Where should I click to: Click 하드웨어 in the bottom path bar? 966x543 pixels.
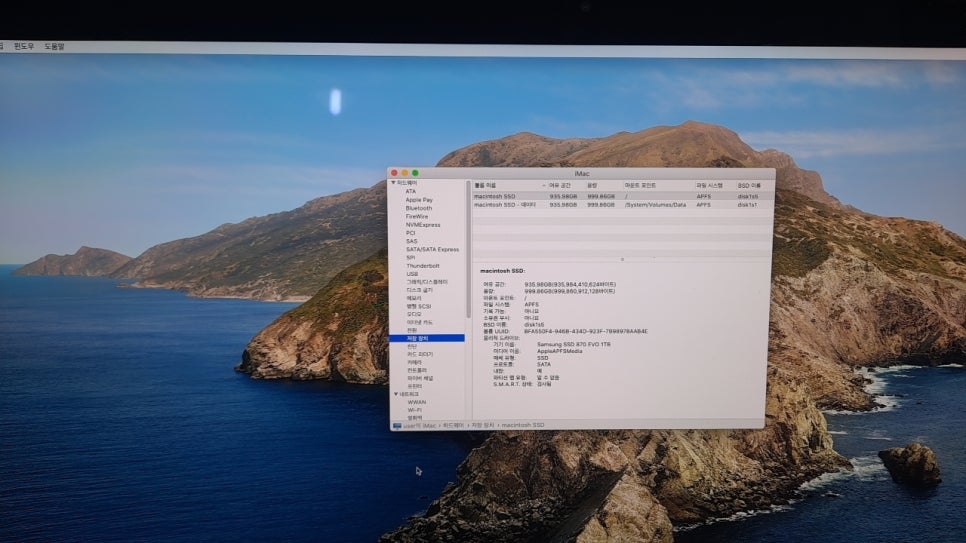453,425
